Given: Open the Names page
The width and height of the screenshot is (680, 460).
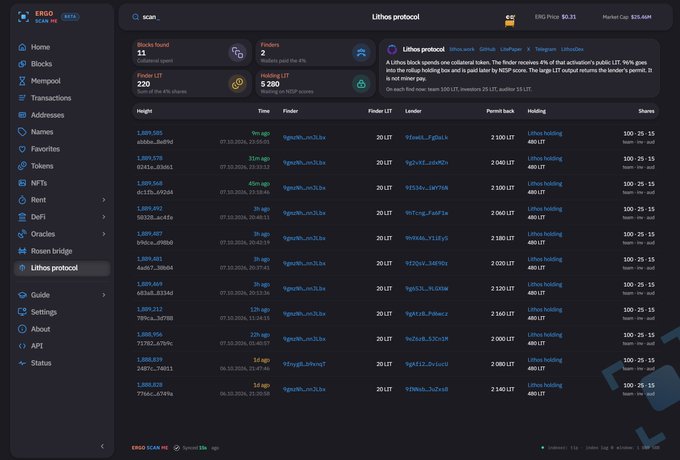Looking at the screenshot, I should (x=42, y=132).
